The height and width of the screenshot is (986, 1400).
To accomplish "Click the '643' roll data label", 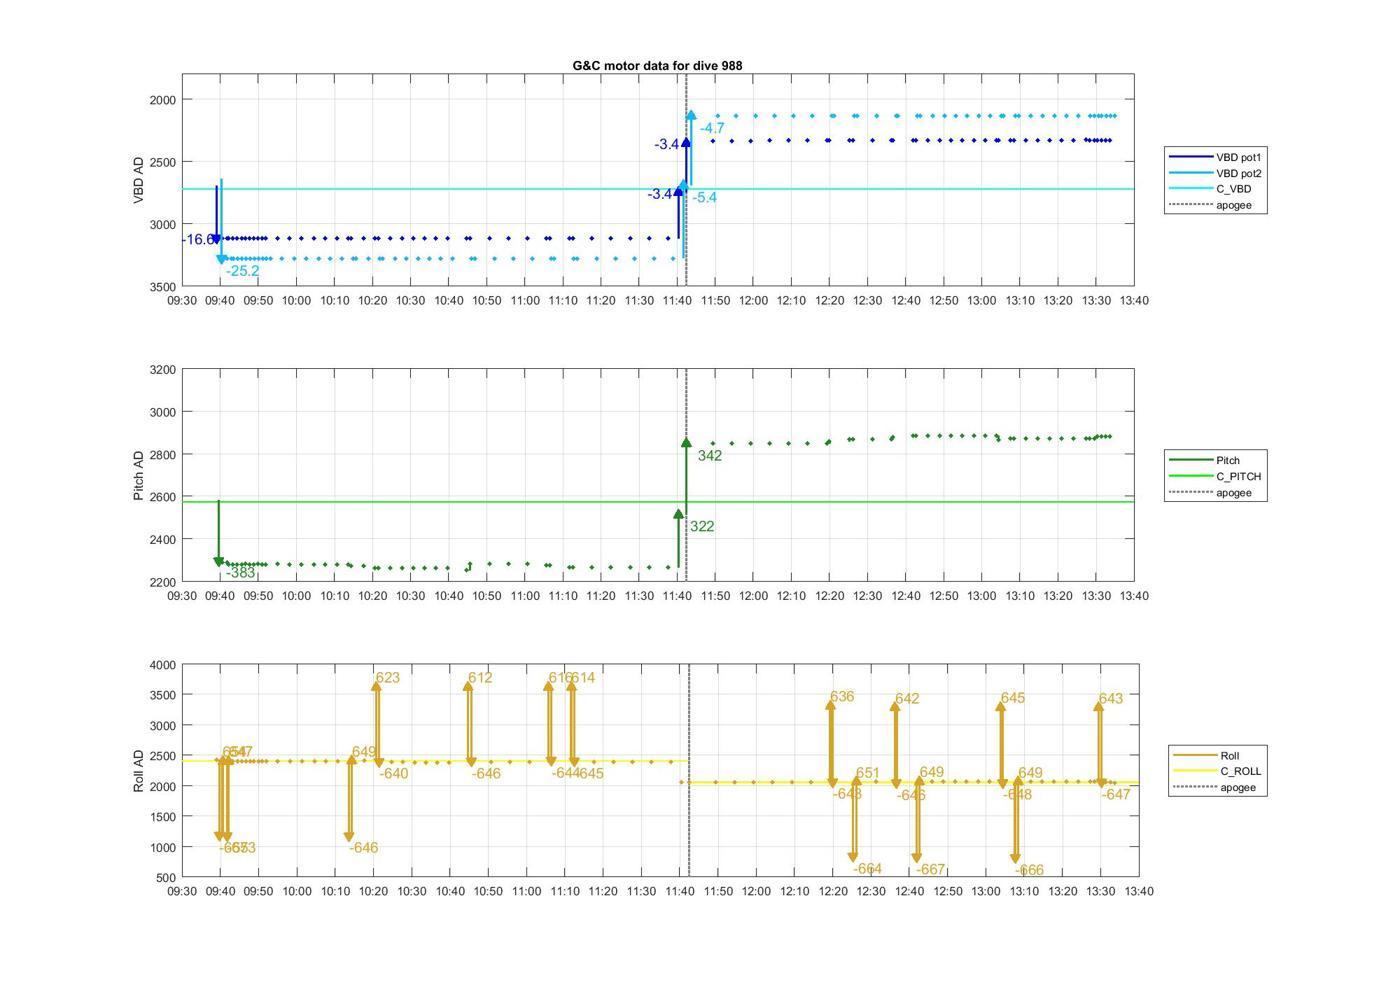I will pos(1110,699).
